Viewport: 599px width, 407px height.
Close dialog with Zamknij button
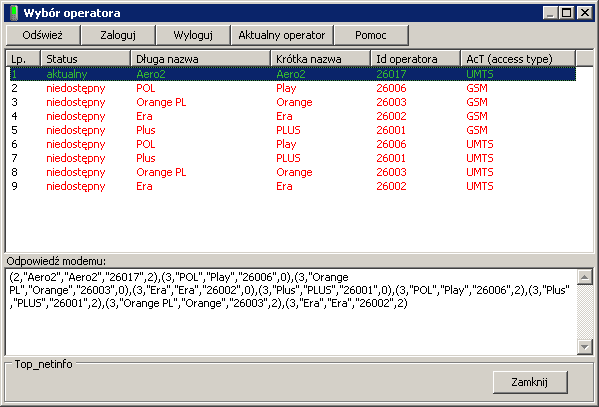(530, 382)
